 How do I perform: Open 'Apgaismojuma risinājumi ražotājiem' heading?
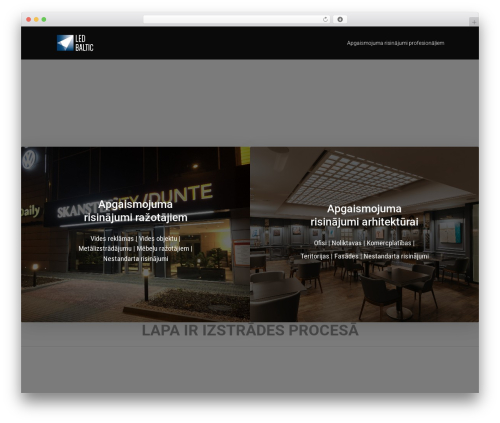(136, 211)
